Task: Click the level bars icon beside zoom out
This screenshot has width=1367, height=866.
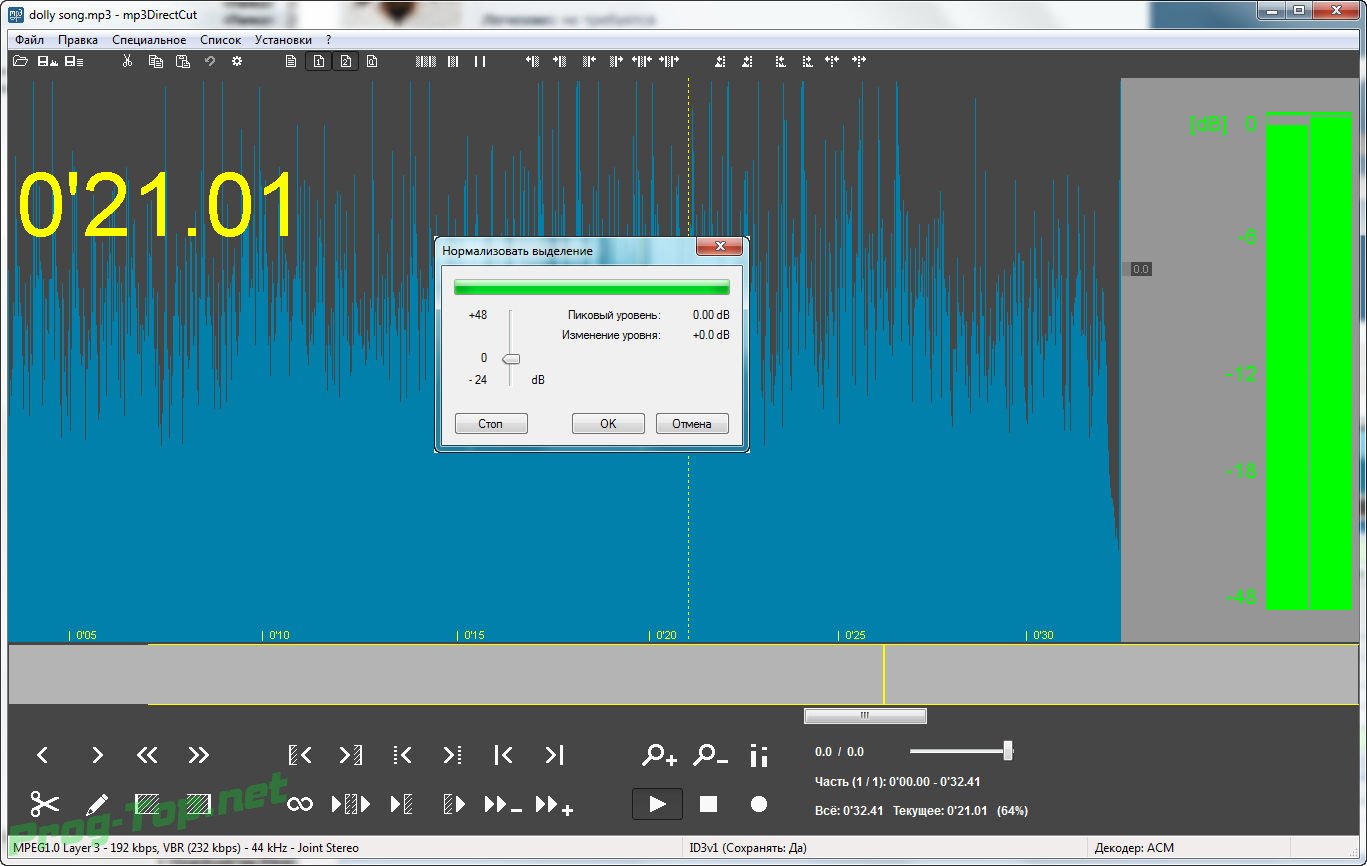Action: coord(759,756)
